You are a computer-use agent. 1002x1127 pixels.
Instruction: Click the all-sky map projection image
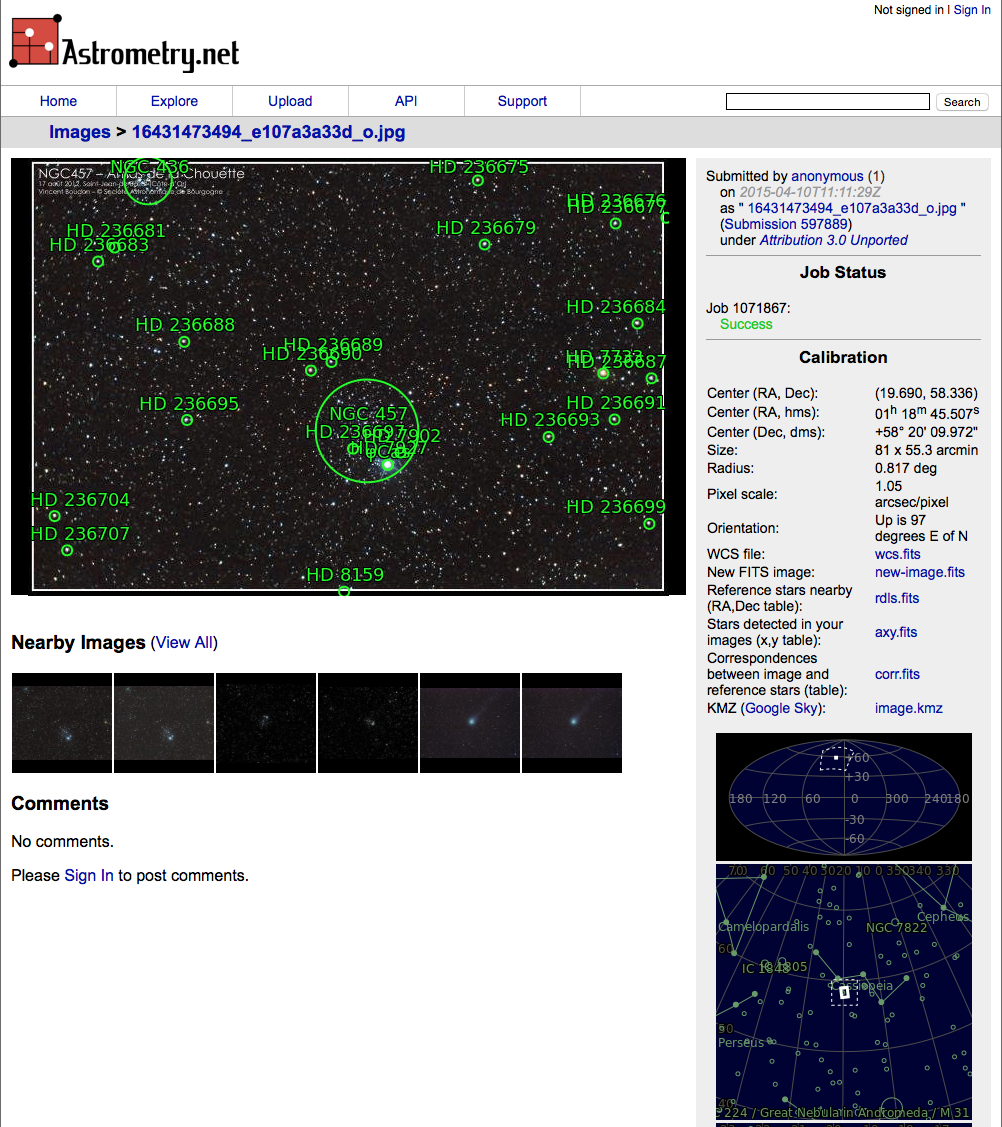coord(843,796)
